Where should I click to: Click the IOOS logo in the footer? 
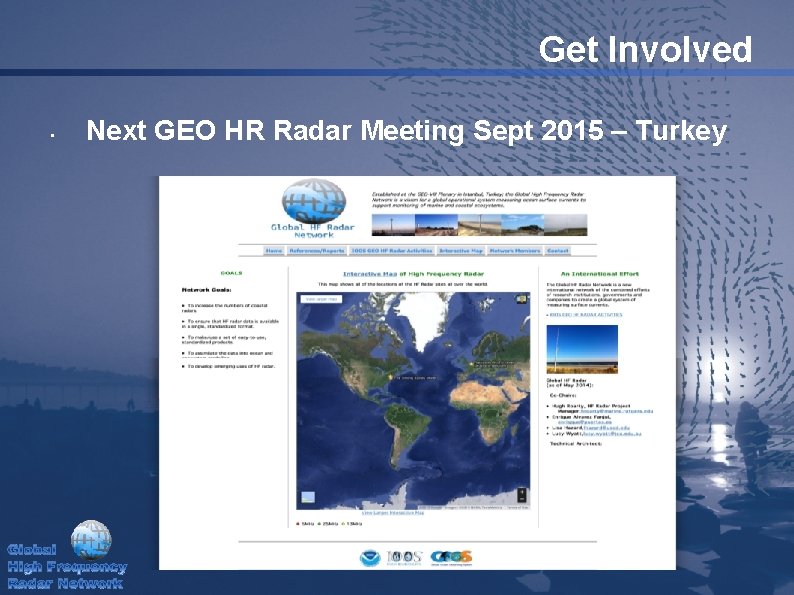(x=404, y=558)
